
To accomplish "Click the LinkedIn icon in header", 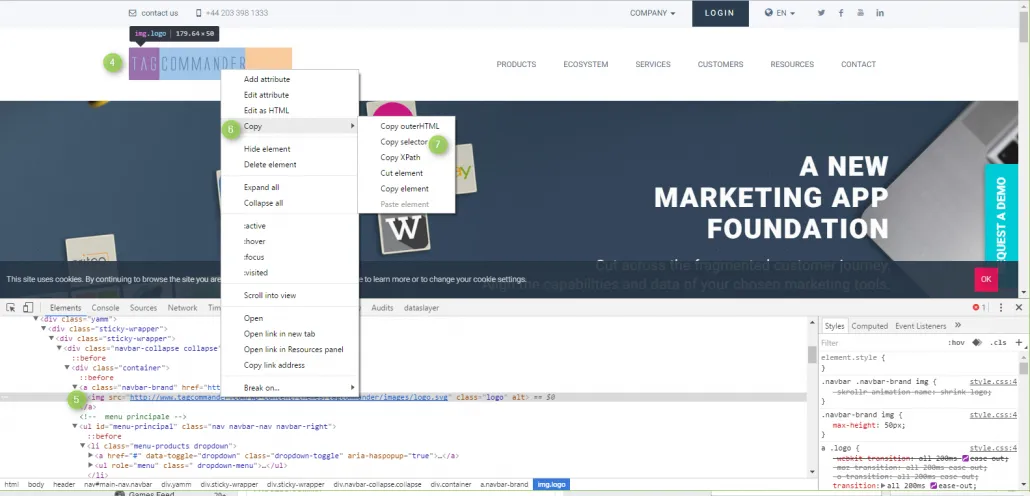I will [x=880, y=13].
